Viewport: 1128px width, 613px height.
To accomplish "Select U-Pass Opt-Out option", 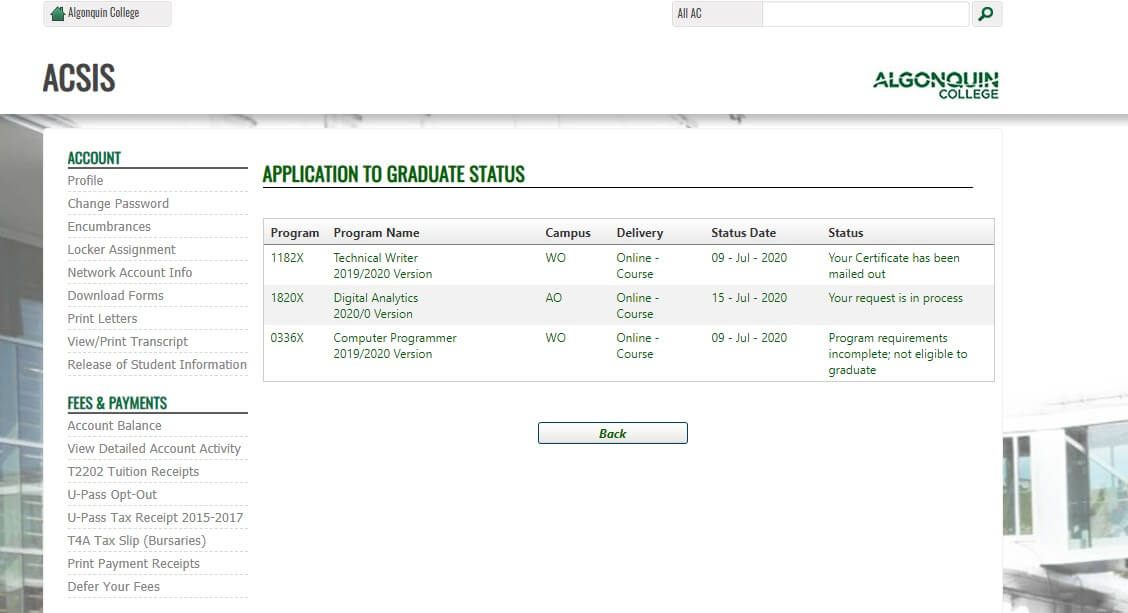I will pyautogui.click(x=112, y=495).
